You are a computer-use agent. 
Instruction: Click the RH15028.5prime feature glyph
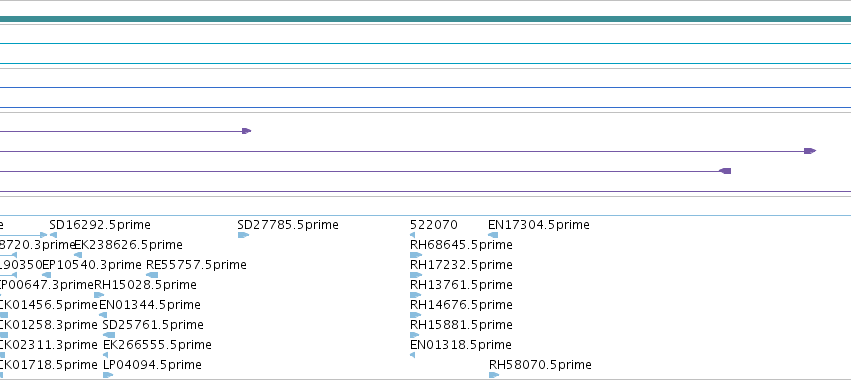(x=99, y=295)
